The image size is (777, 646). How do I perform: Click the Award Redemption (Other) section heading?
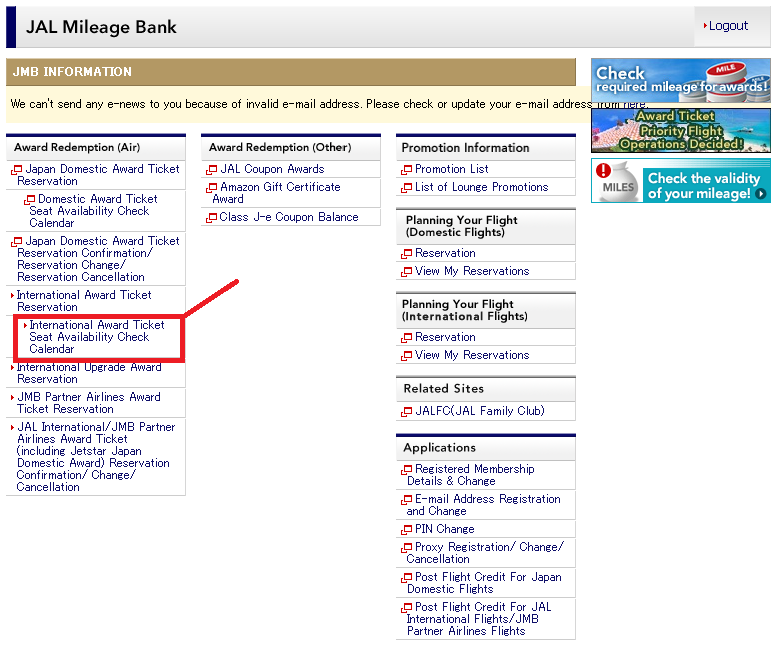pyautogui.click(x=280, y=147)
